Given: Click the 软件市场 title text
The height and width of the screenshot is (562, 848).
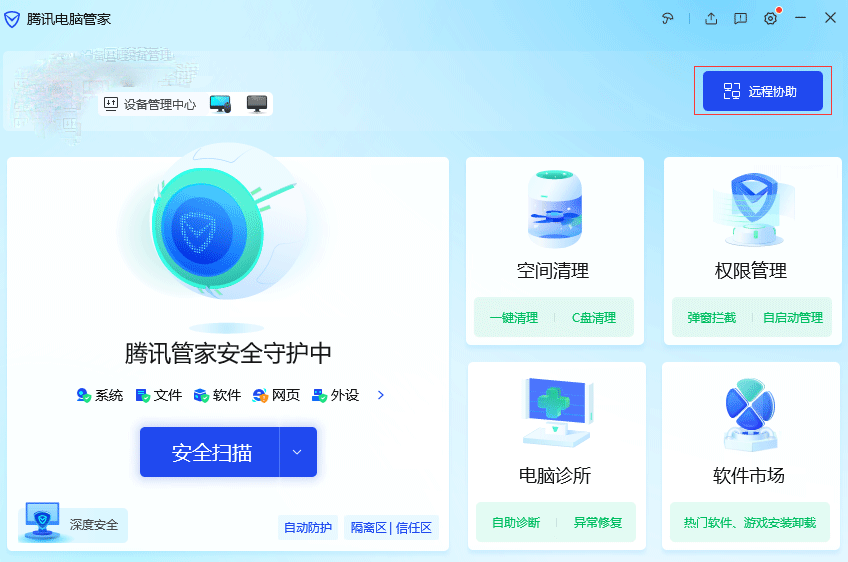Looking at the screenshot, I should click(x=748, y=475).
